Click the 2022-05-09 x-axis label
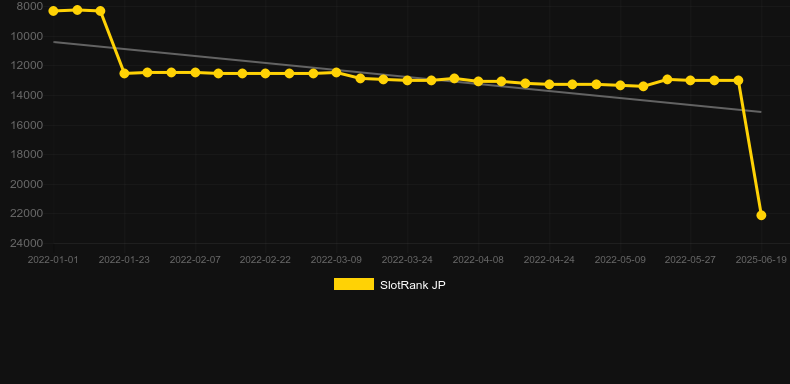The image size is (790, 384). pos(620,260)
